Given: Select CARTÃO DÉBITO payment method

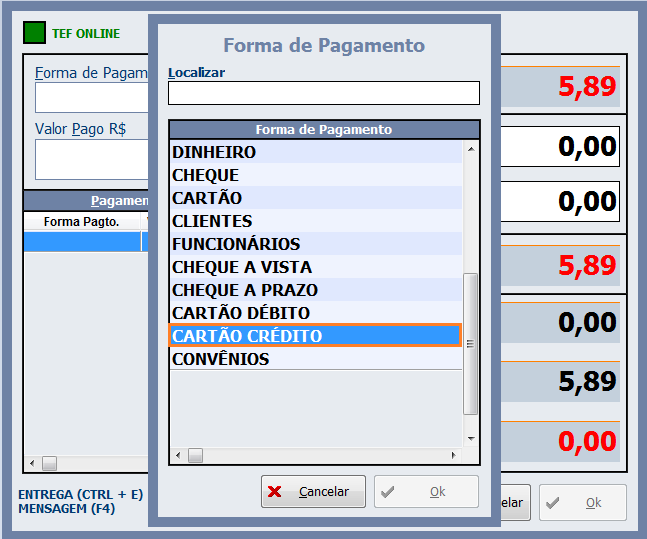Looking at the screenshot, I should click(241, 313).
